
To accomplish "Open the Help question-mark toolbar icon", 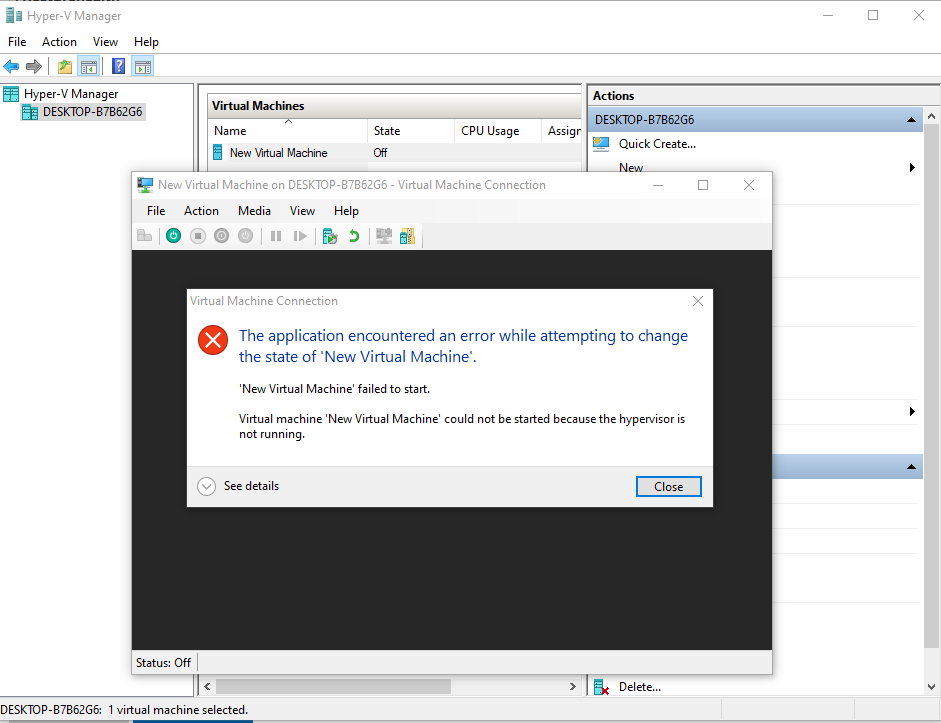I will click(119, 66).
